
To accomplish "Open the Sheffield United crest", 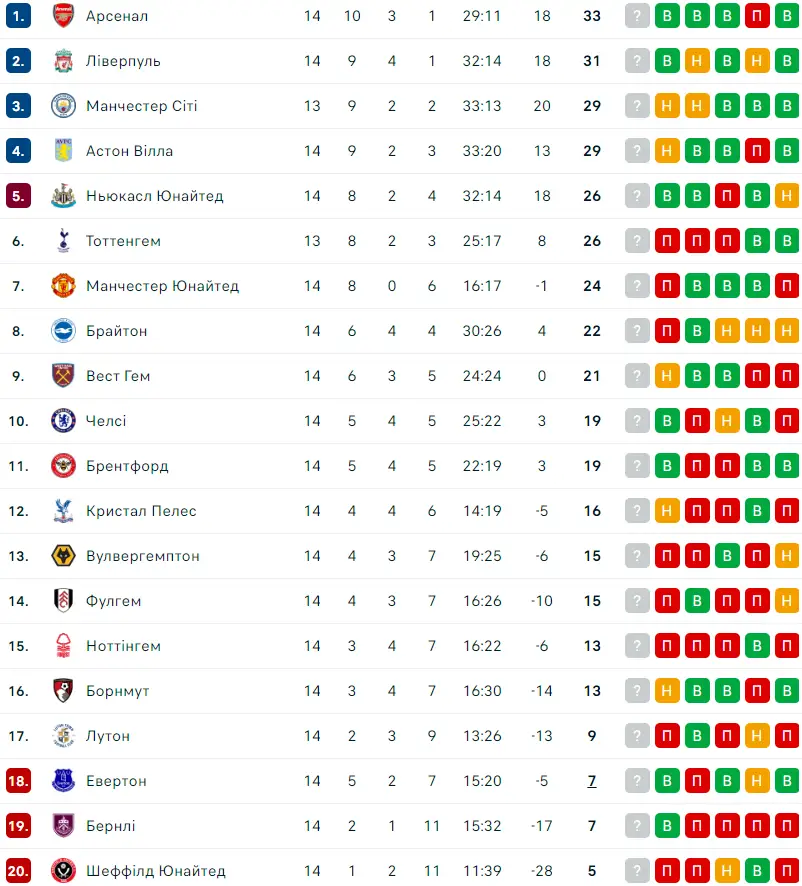I will [x=63, y=871].
